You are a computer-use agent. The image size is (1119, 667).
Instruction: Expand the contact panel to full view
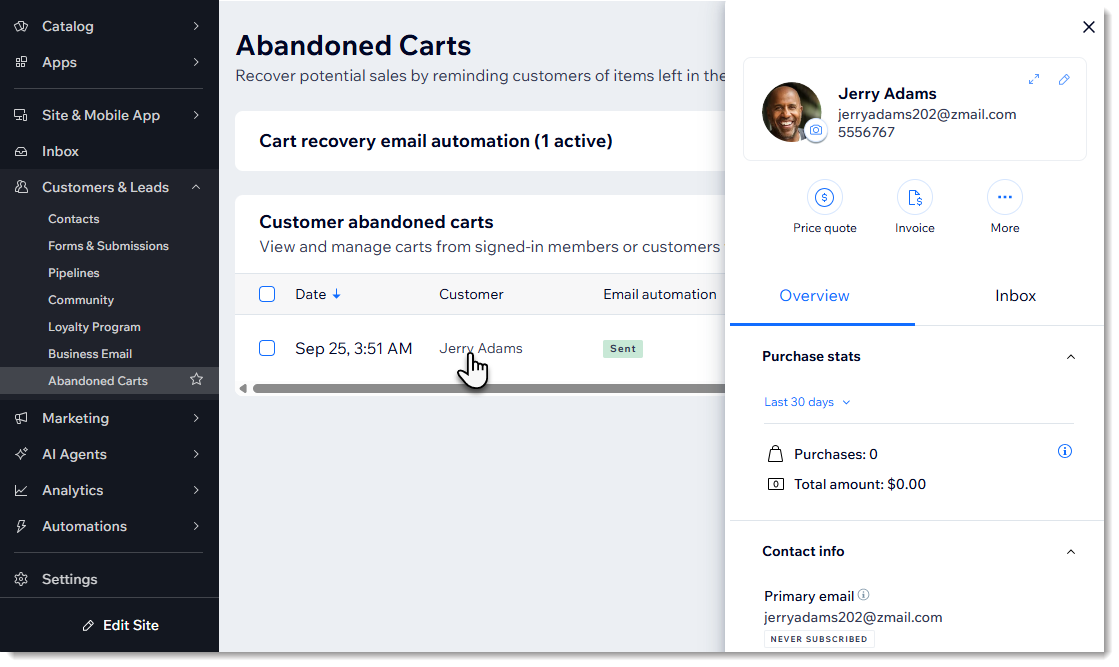[1033, 79]
